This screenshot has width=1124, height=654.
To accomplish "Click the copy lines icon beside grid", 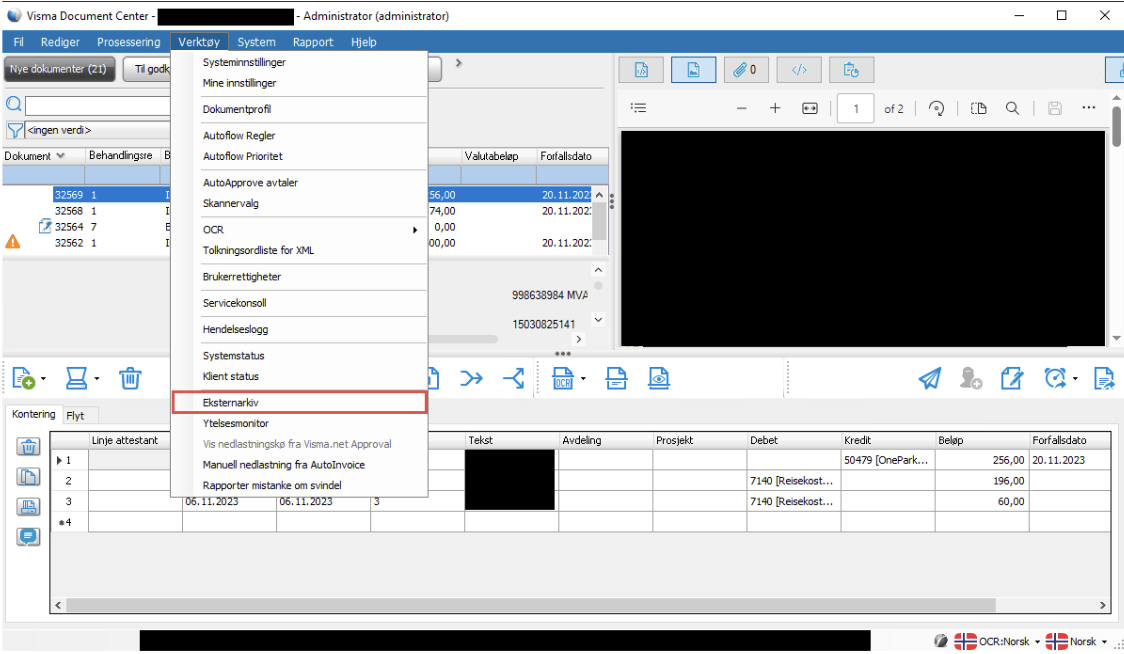I will (28, 477).
